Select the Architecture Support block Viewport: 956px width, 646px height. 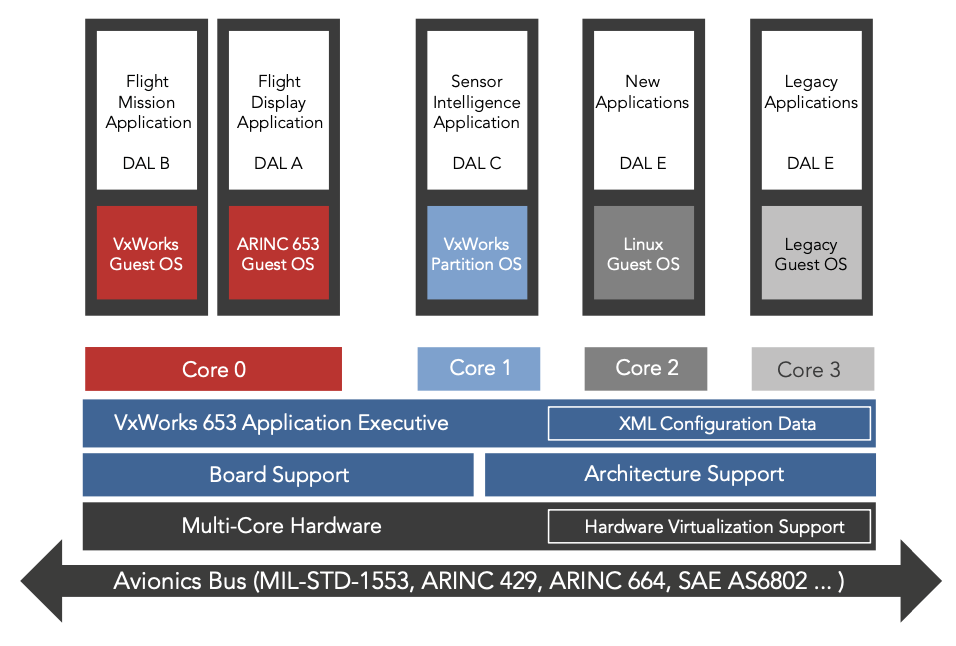[680, 474]
